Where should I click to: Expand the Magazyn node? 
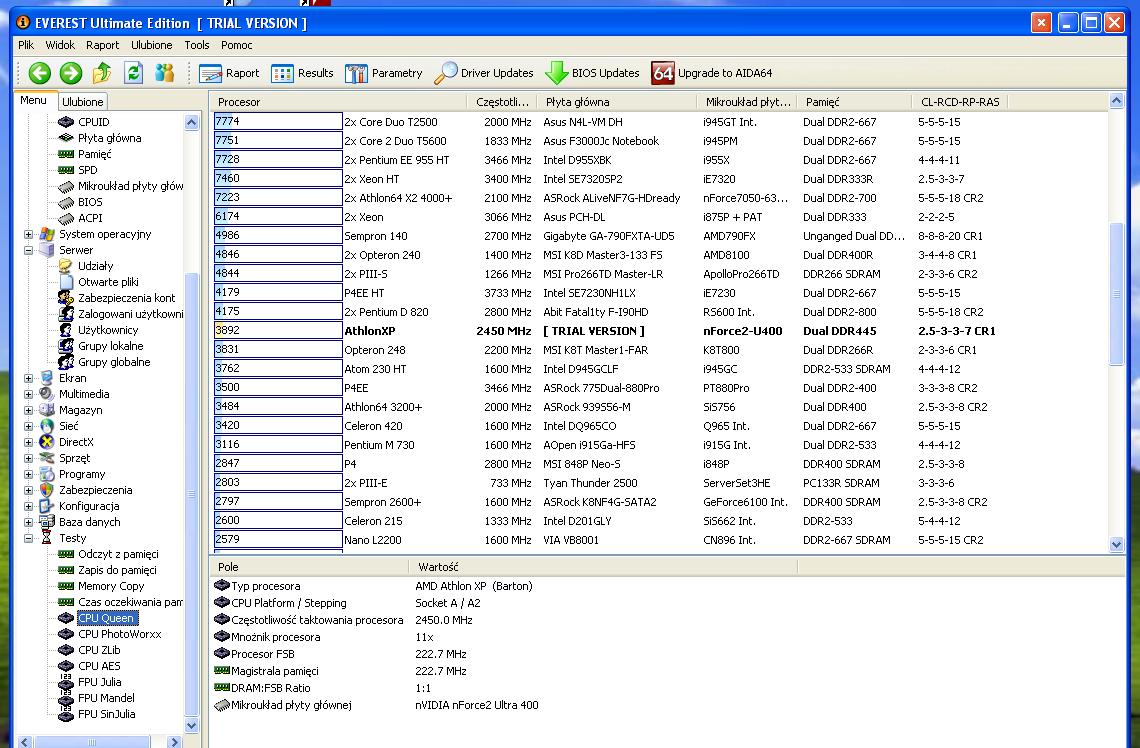click(28, 410)
